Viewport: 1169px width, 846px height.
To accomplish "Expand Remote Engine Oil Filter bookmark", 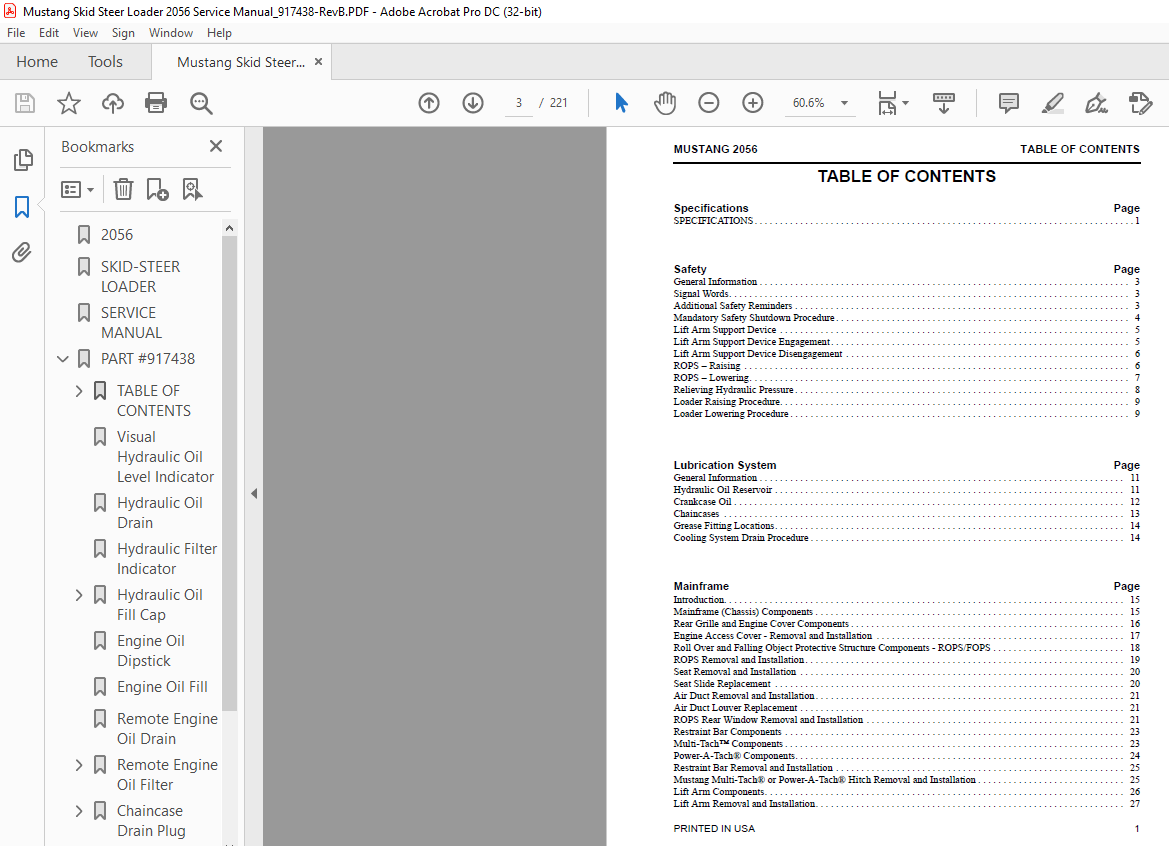I will coord(79,765).
